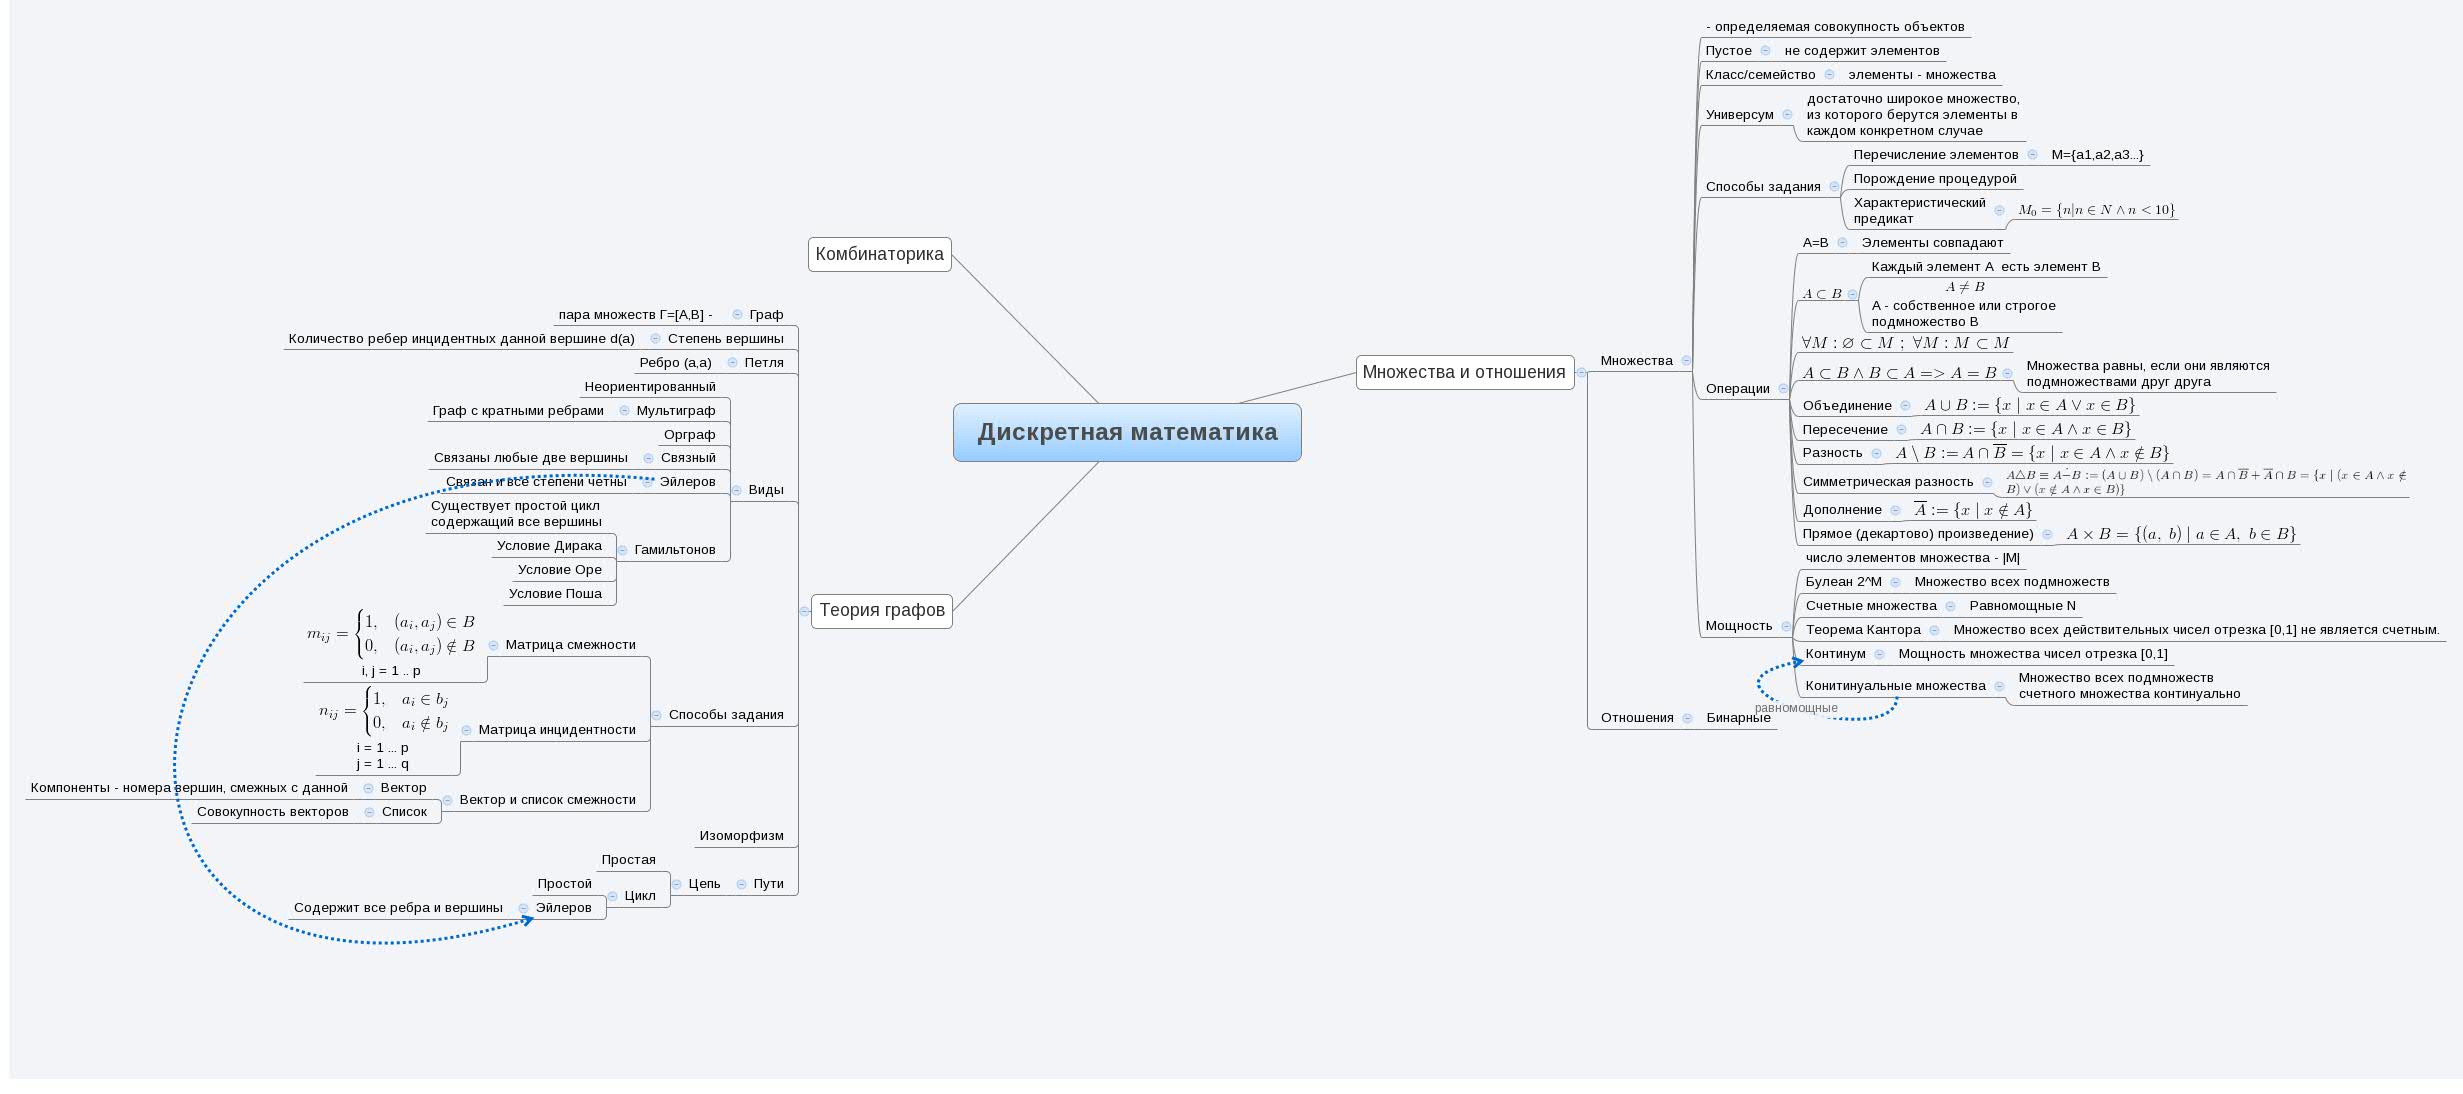Viewport: 2463px width, 1094px height.
Task: Select the Теория графов node
Action: pyautogui.click(x=882, y=610)
